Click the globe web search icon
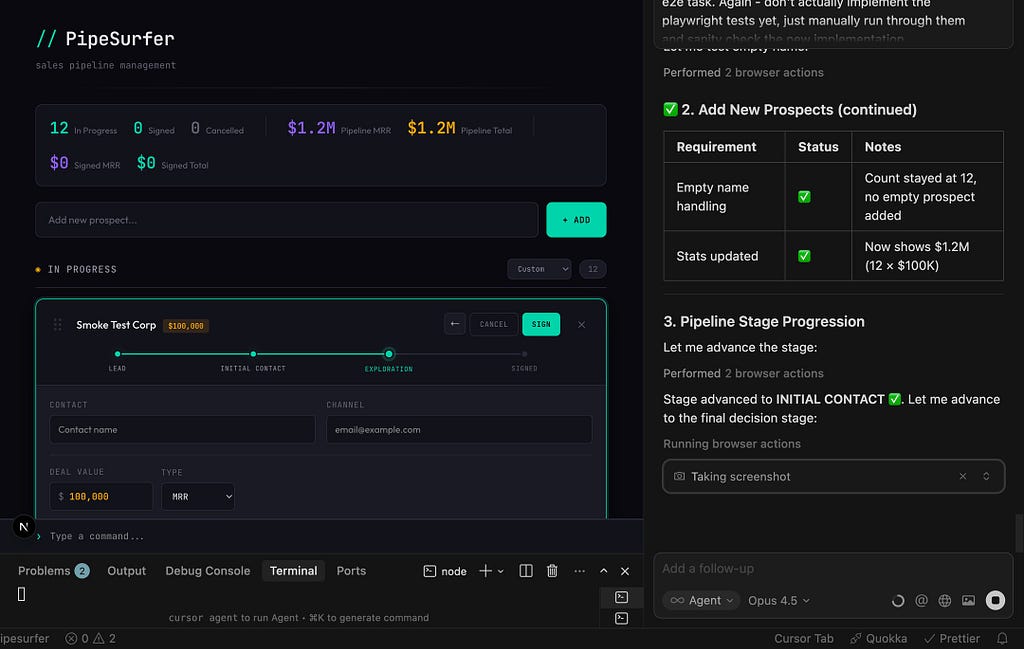1024x649 pixels. point(945,600)
